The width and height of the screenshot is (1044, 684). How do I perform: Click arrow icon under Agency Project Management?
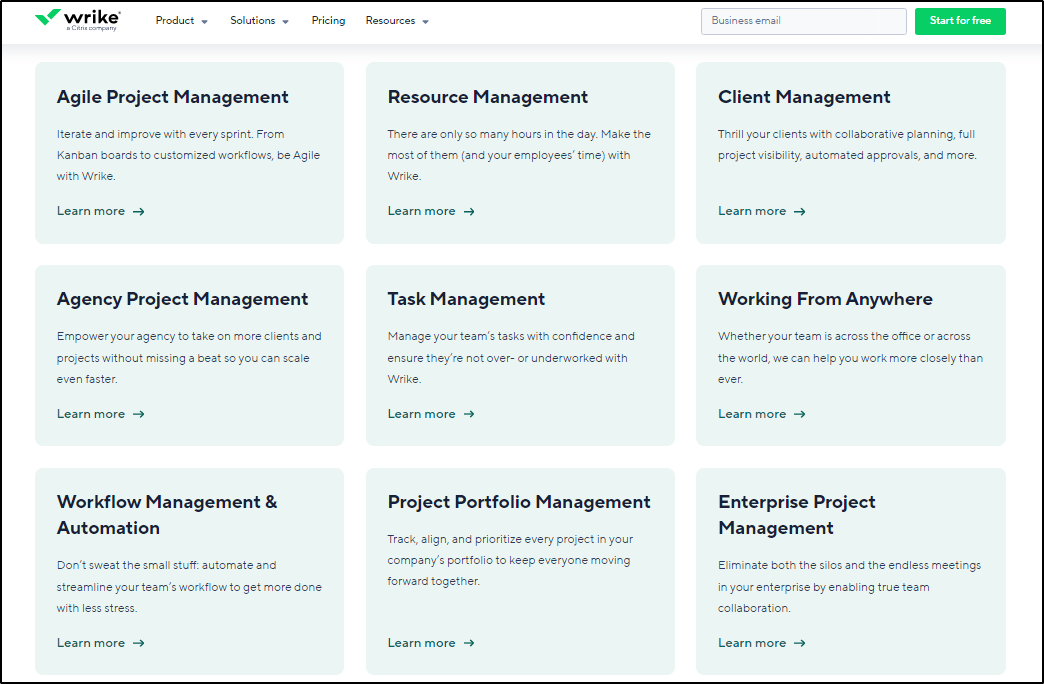(x=139, y=414)
